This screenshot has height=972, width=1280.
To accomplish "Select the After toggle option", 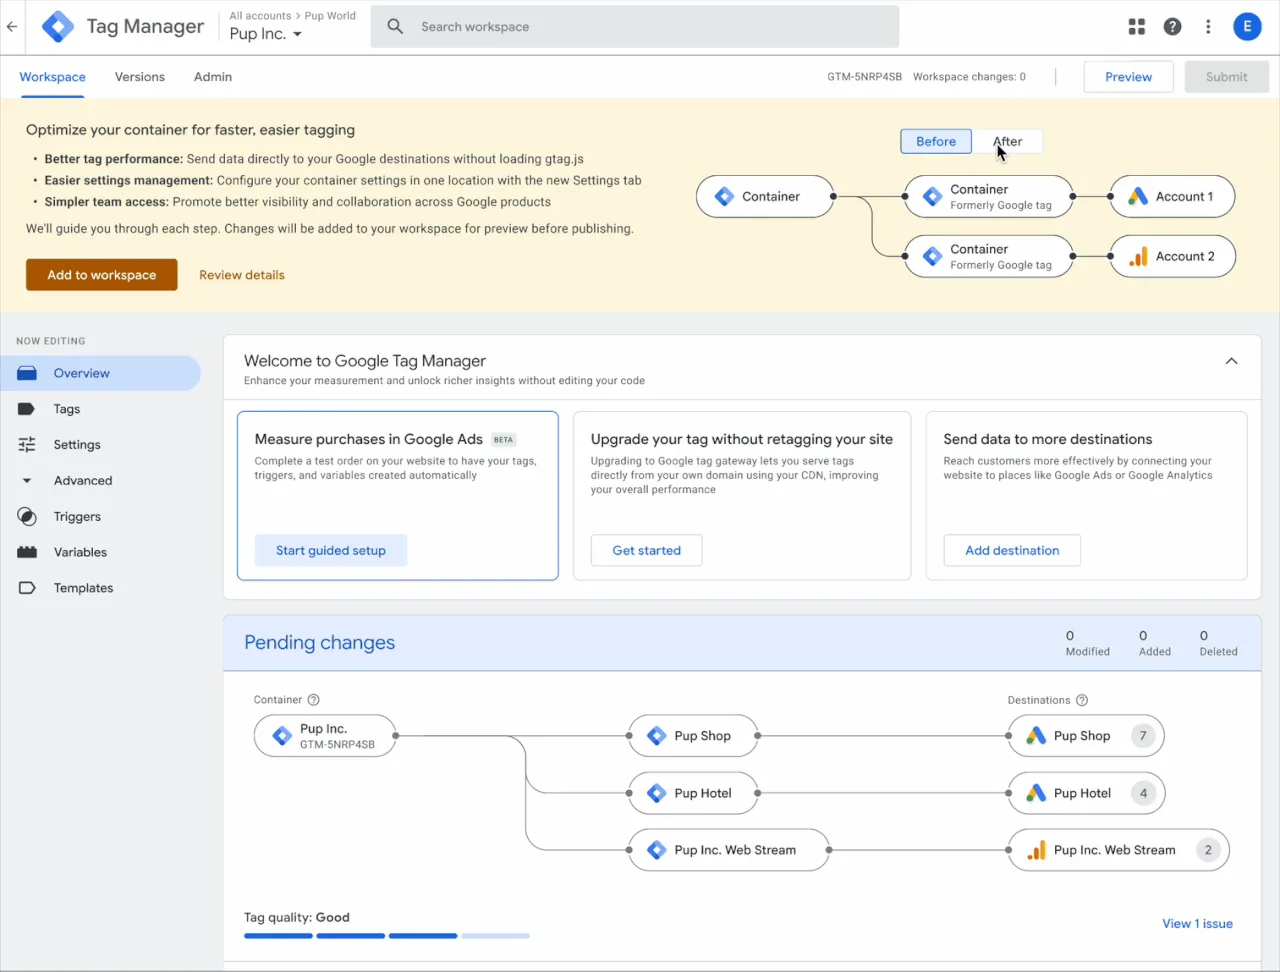I will coord(1007,141).
